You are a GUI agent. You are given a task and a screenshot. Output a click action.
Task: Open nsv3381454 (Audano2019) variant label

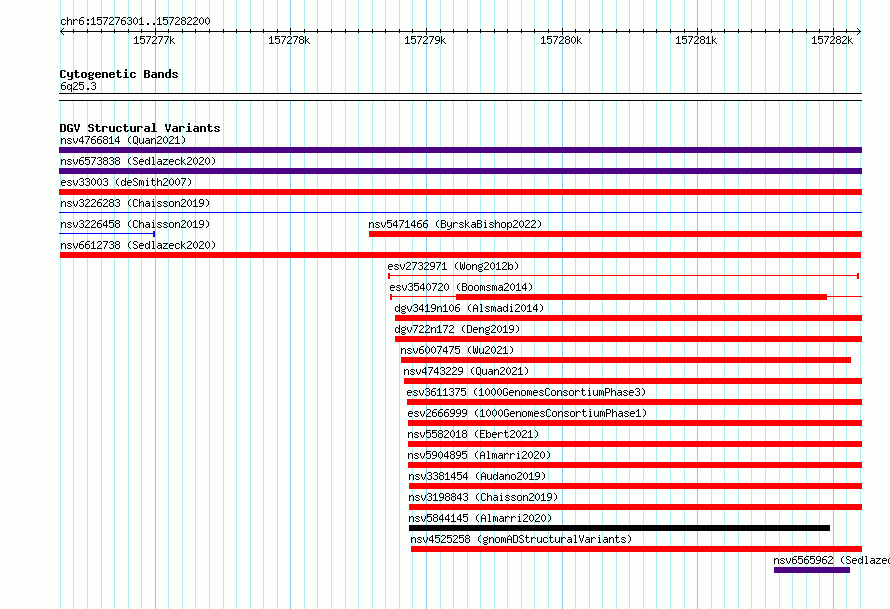[477, 476]
